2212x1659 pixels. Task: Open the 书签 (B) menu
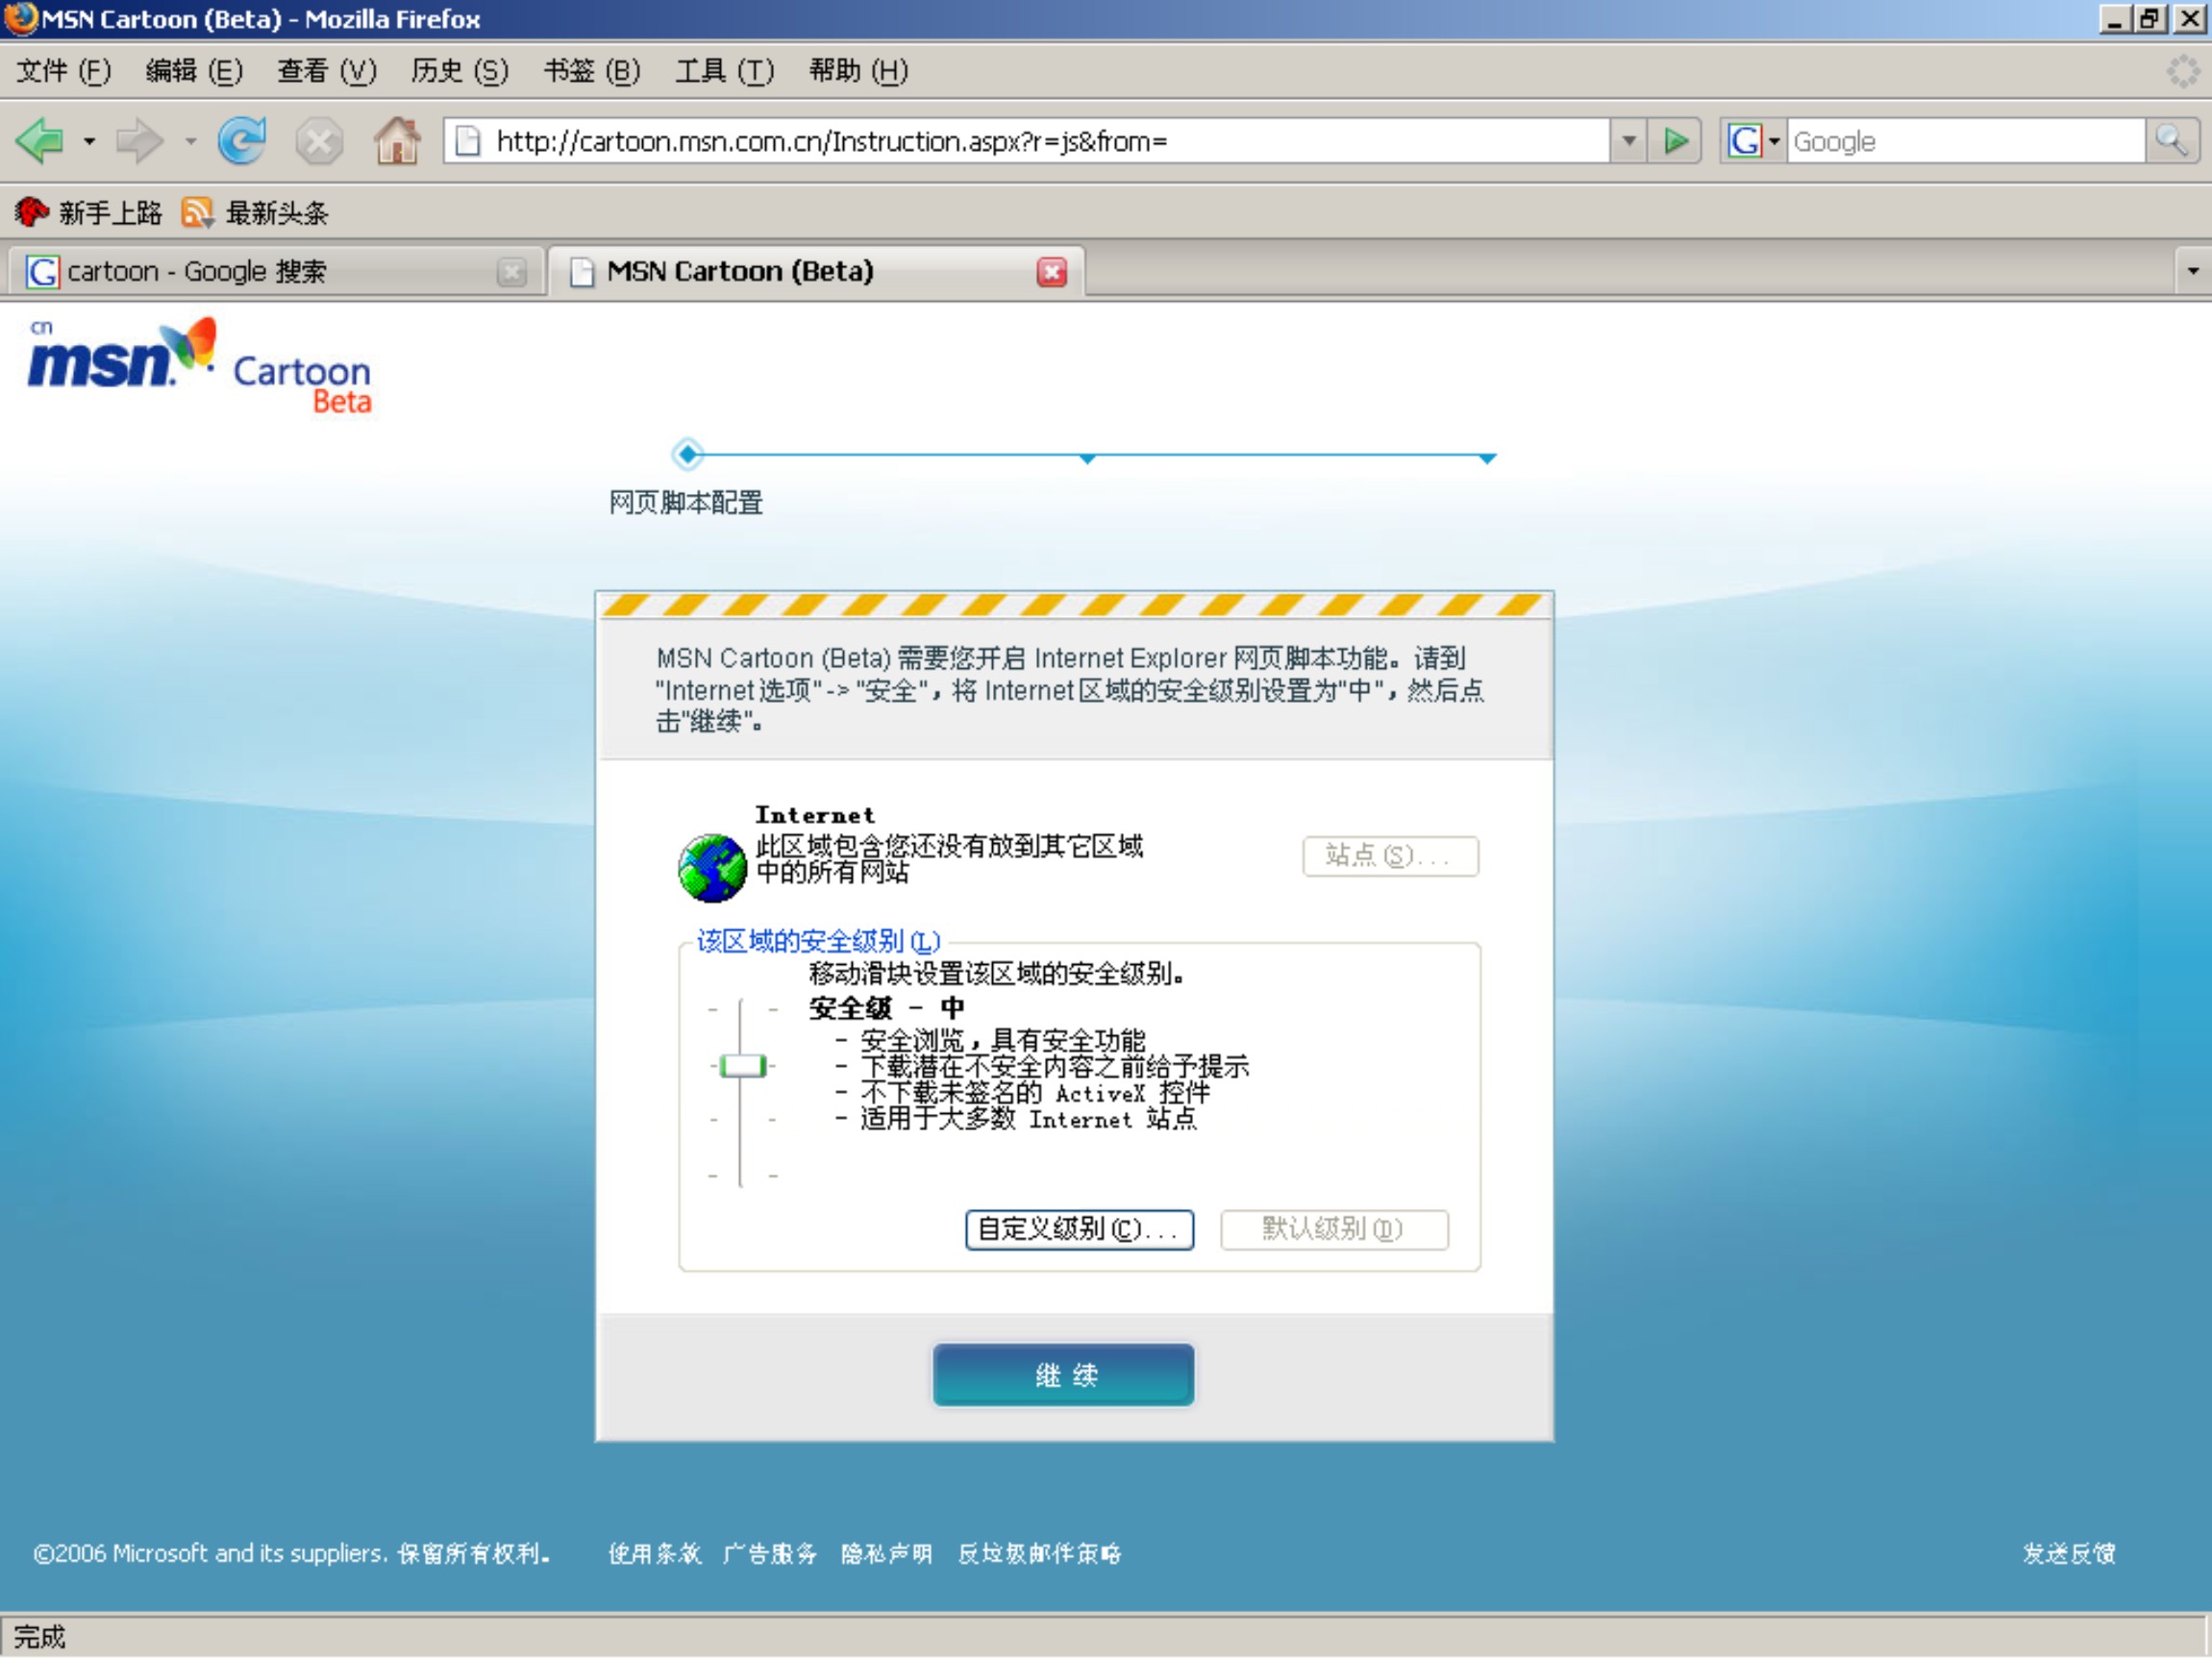click(591, 71)
